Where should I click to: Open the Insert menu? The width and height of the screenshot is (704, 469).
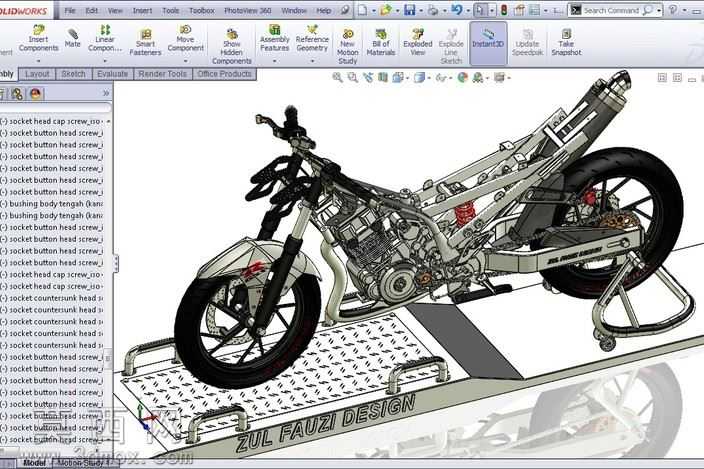coord(142,10)
